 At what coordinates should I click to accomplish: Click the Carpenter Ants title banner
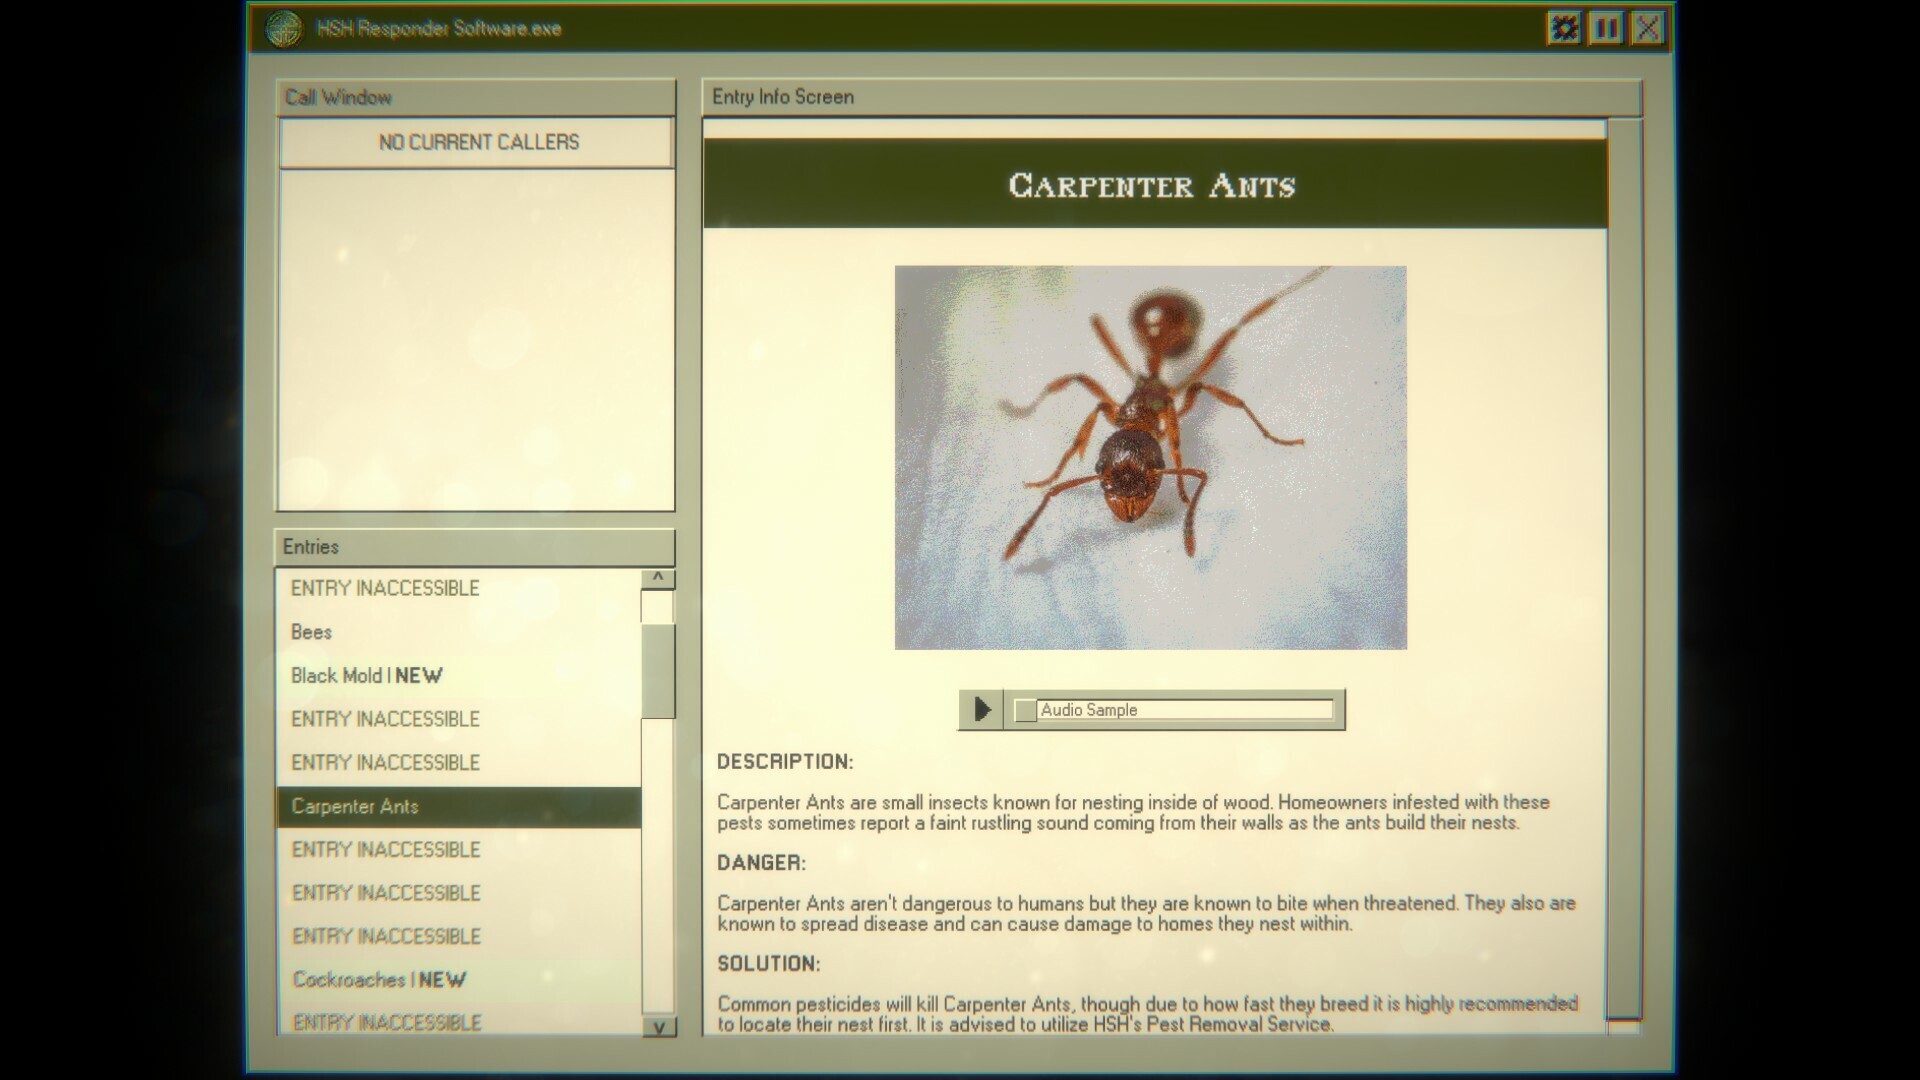coord(1151,187)
